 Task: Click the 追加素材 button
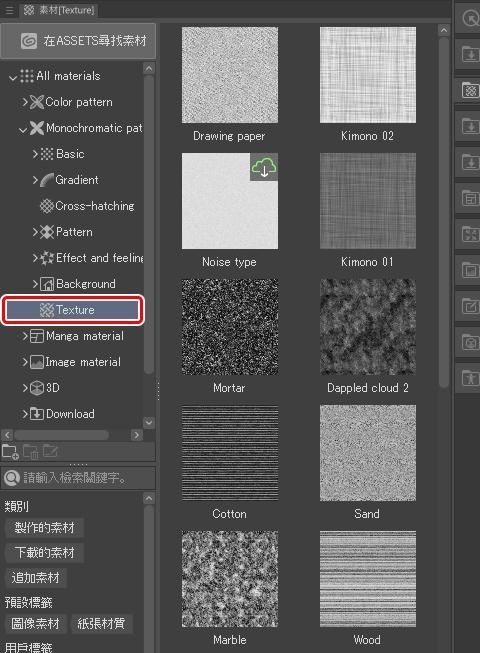coord(36,578)
